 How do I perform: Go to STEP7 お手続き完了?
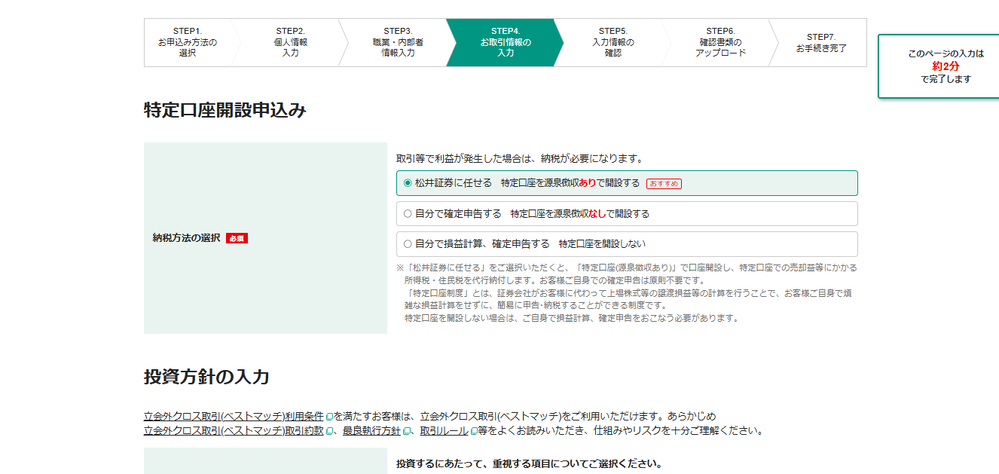pyautogui.click(x=821, y=43)
